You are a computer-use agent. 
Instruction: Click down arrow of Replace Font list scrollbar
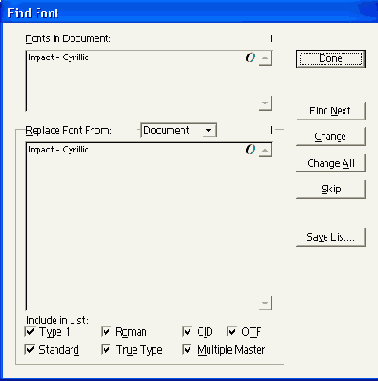pyautogui.click(x=265, y=303)
